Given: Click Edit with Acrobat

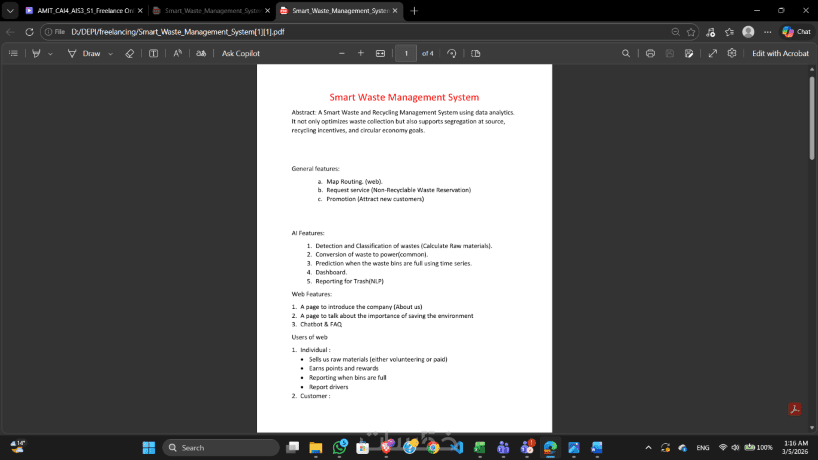Looking at the screenshot, I should pyautogui.click(x=780, y=53).
